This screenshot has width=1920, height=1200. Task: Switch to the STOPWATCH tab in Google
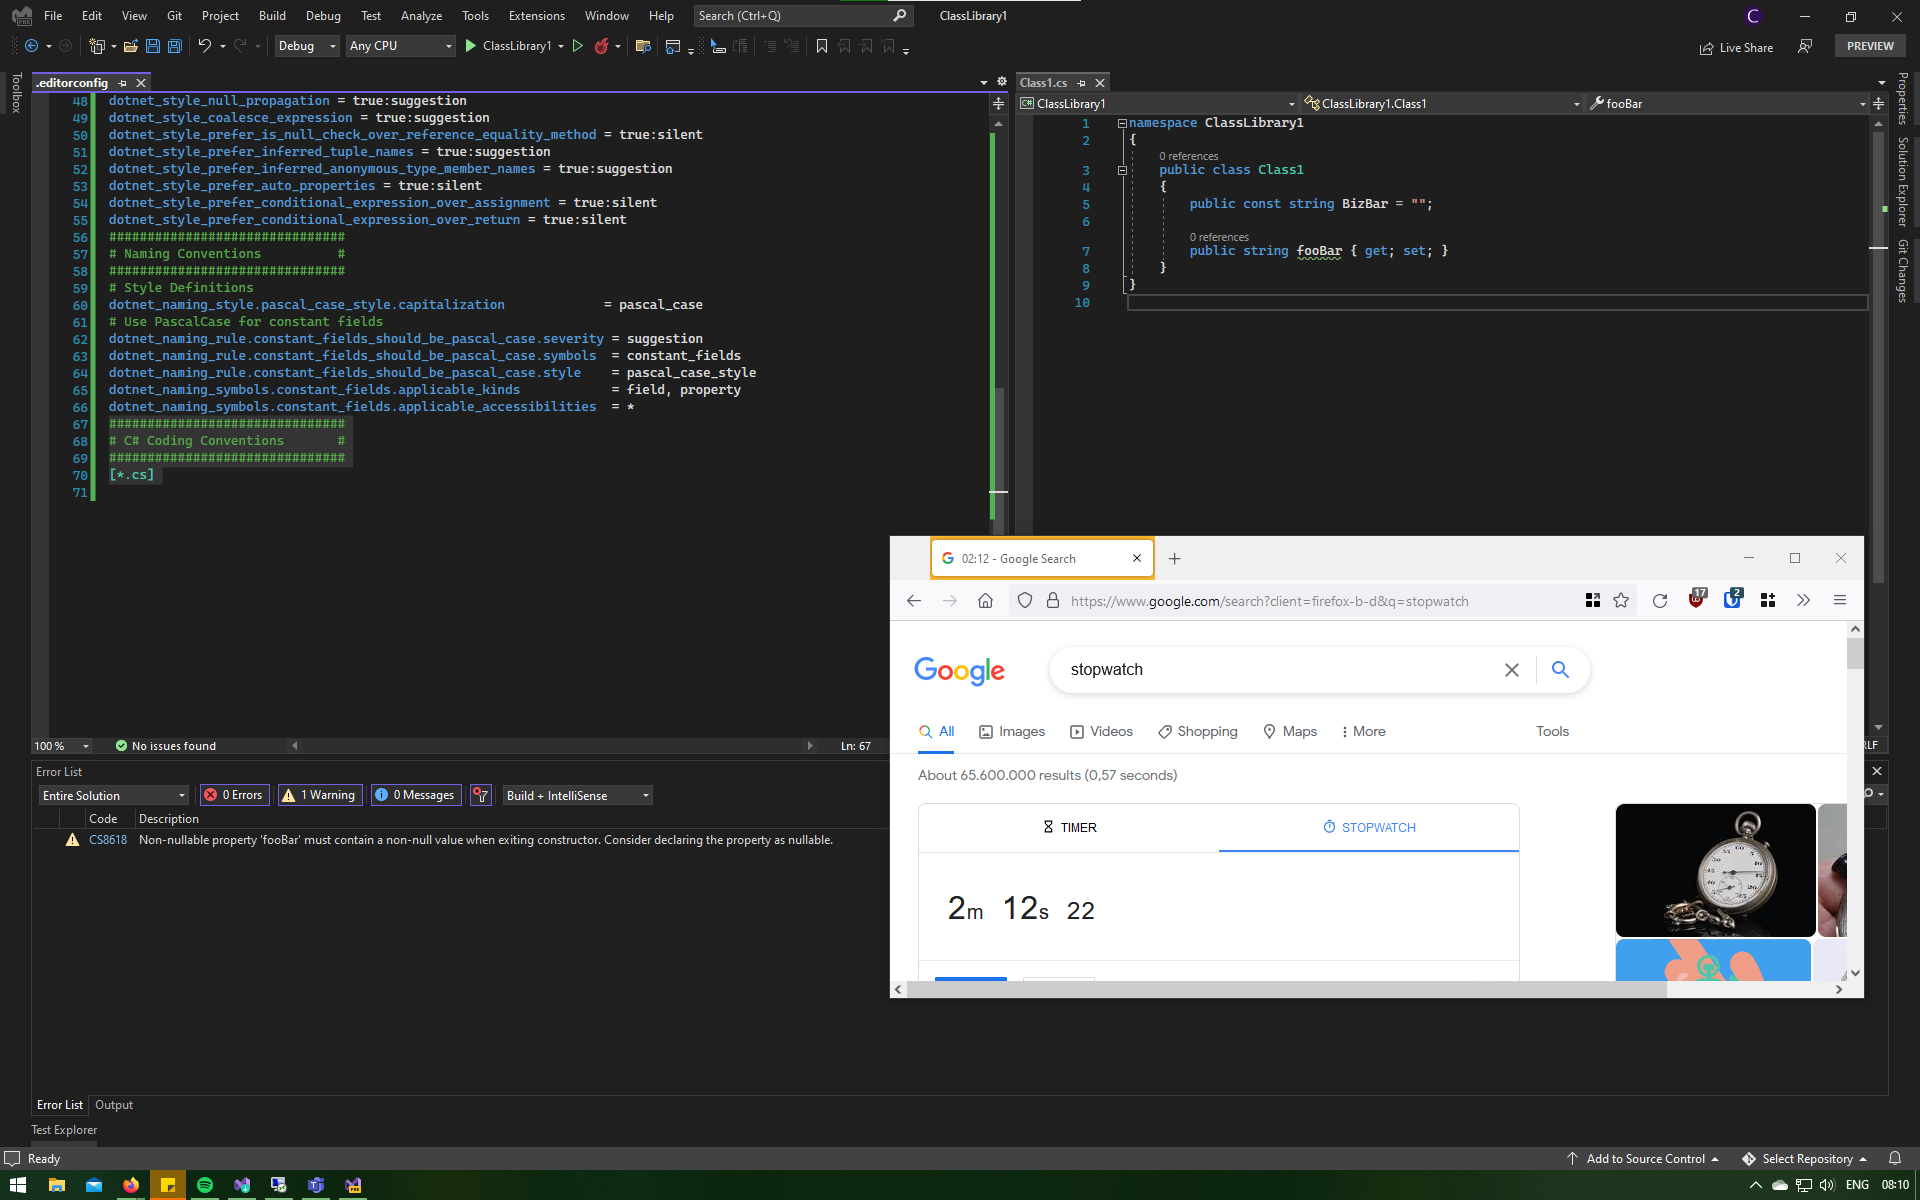click(1368, 827)
